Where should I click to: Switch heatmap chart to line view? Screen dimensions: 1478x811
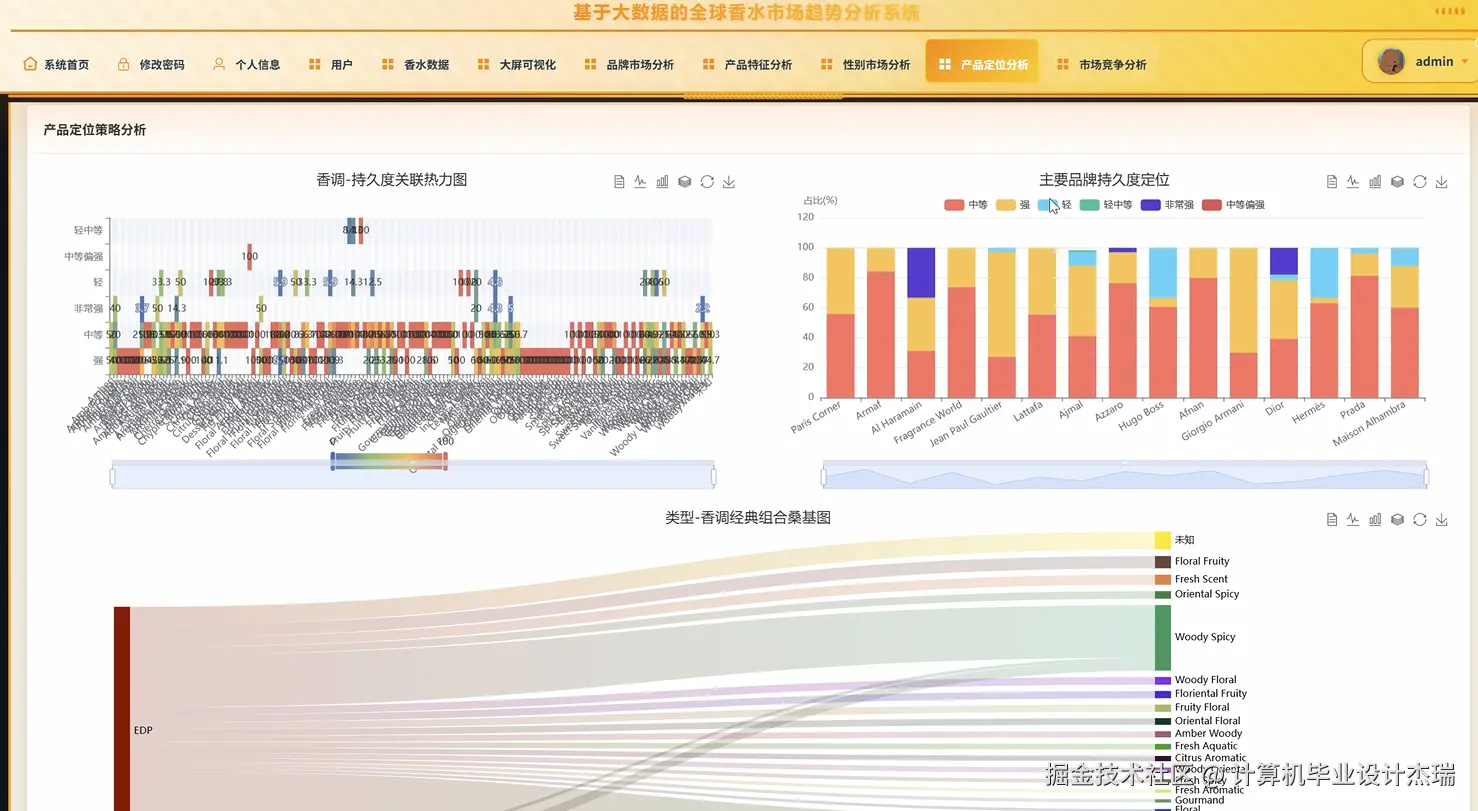641,182
